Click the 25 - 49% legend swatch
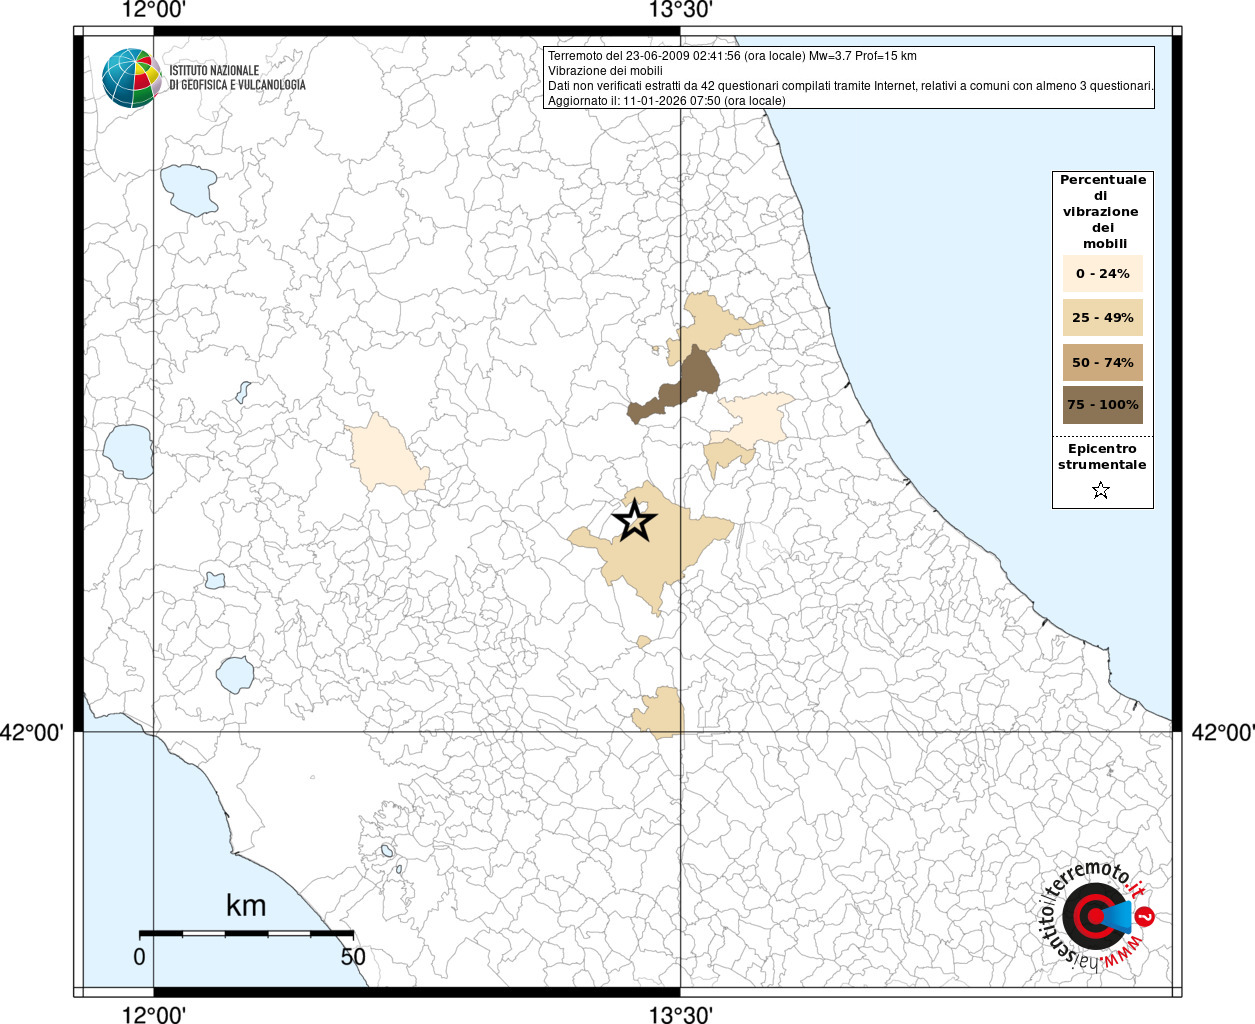This screenshot has width=1255, height=1024. click(1102, 318)
